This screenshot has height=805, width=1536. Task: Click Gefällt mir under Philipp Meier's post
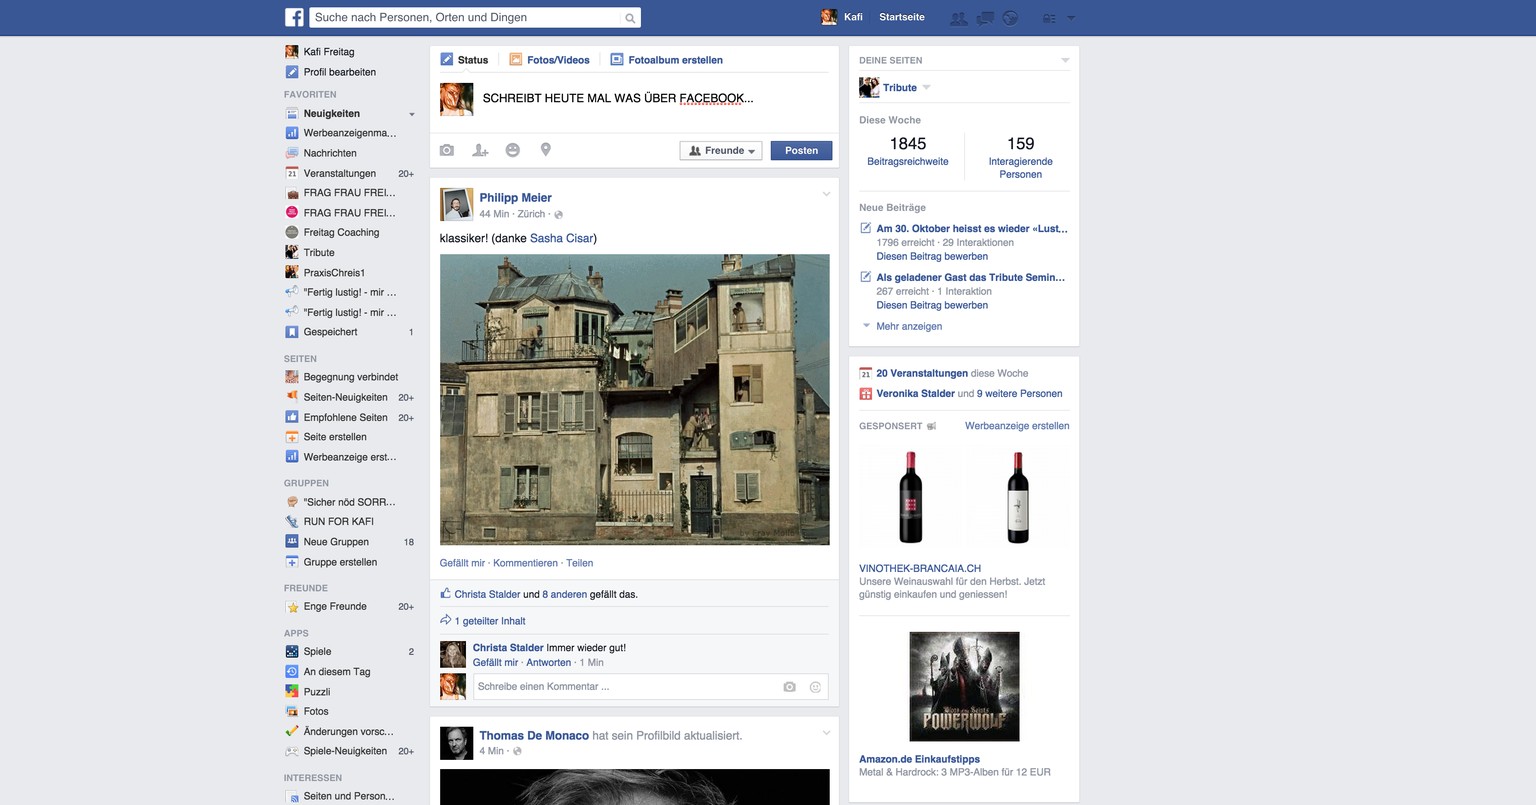(462, 563)
